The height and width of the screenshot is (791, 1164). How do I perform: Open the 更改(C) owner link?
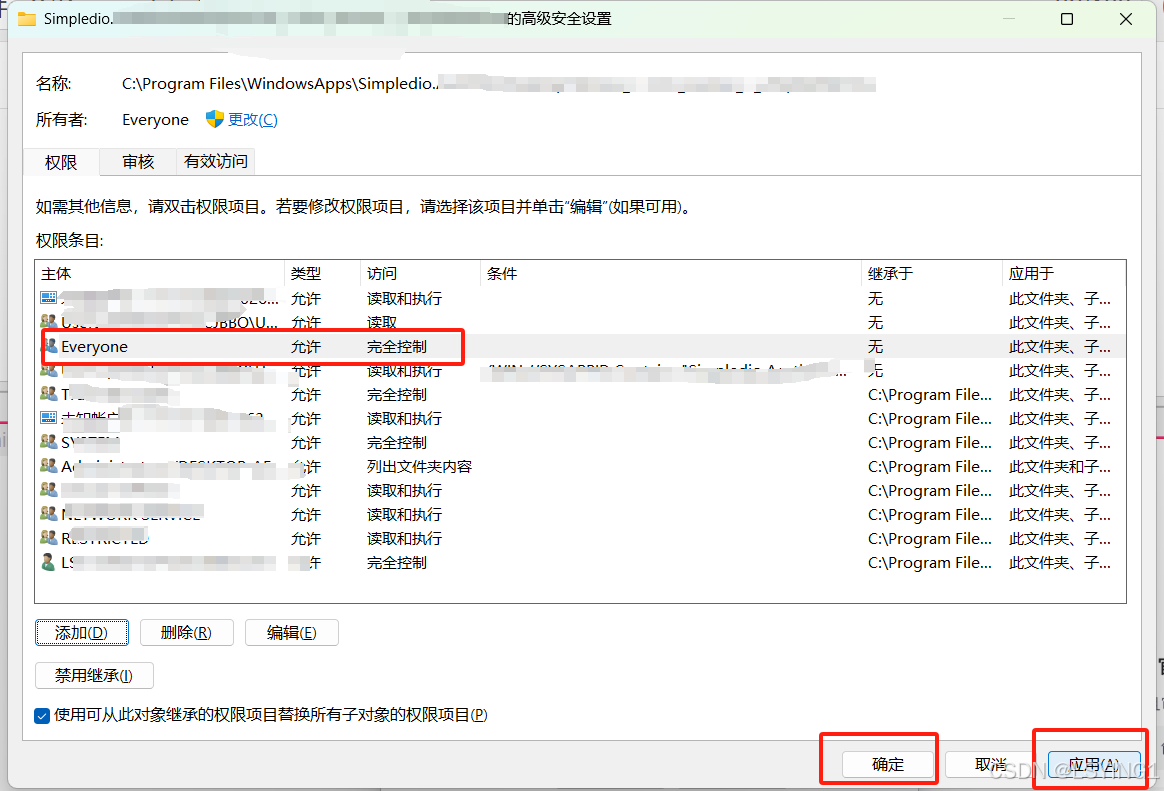(x=252, y=119)
